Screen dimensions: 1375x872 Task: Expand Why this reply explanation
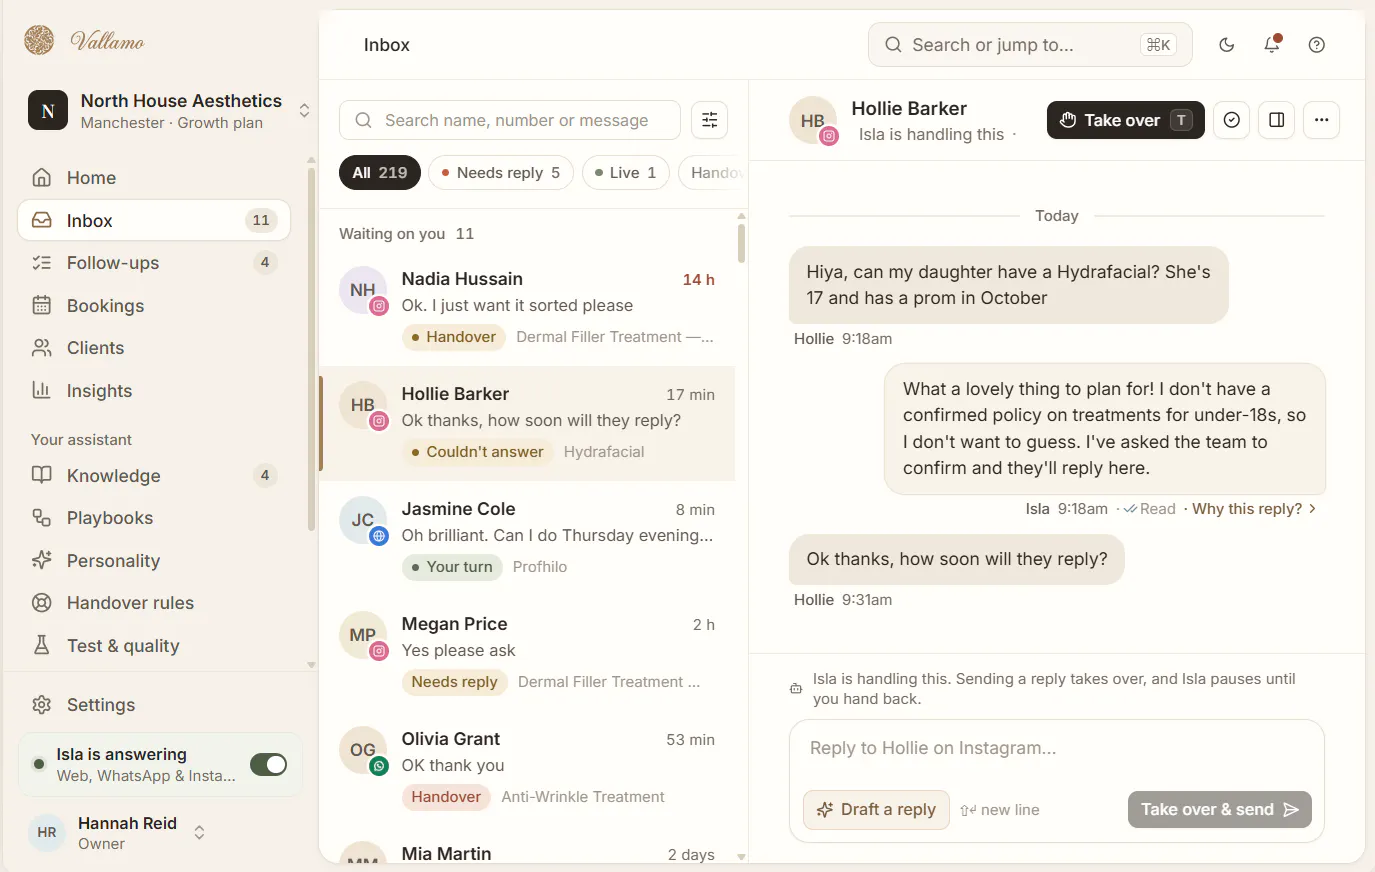[1254, 509]
